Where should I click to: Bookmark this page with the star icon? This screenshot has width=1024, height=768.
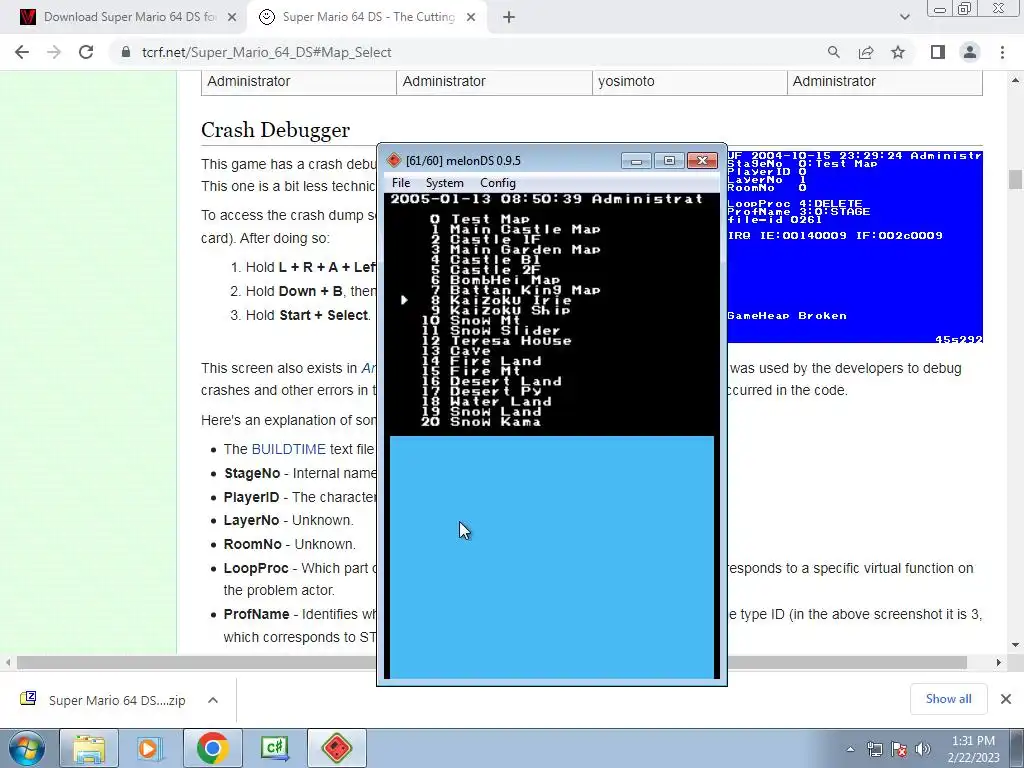point(898,52)
